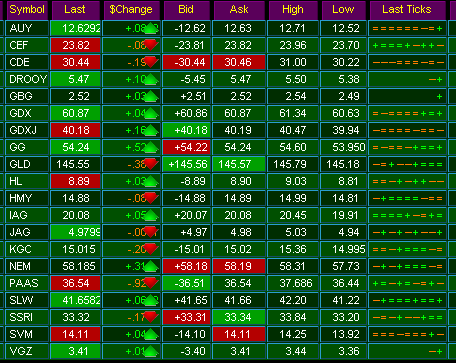Select the HL symbol cell
The image size is (456, 363).
[27, 181]
